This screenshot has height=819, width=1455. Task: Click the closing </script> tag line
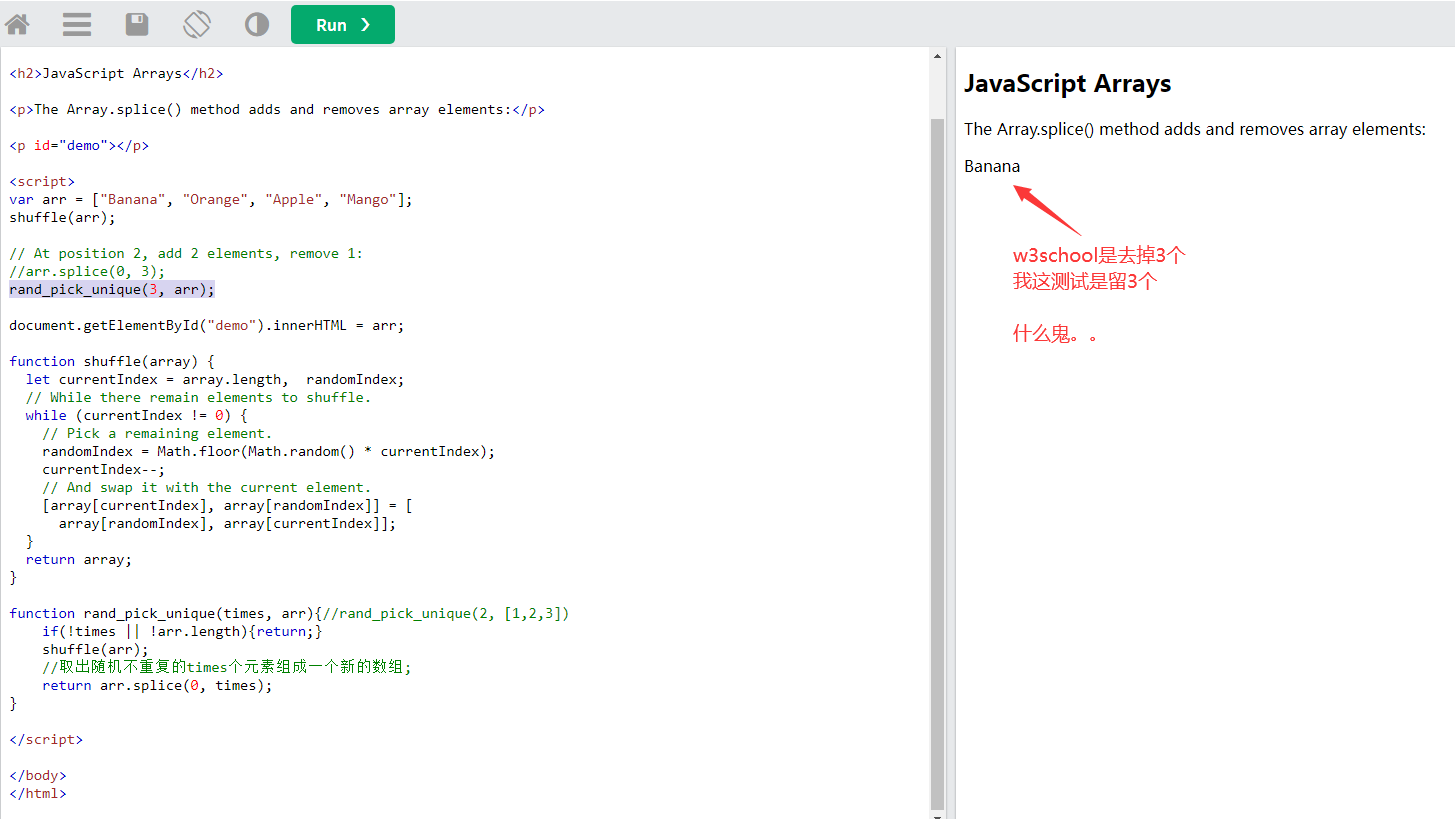coord(46,739)
